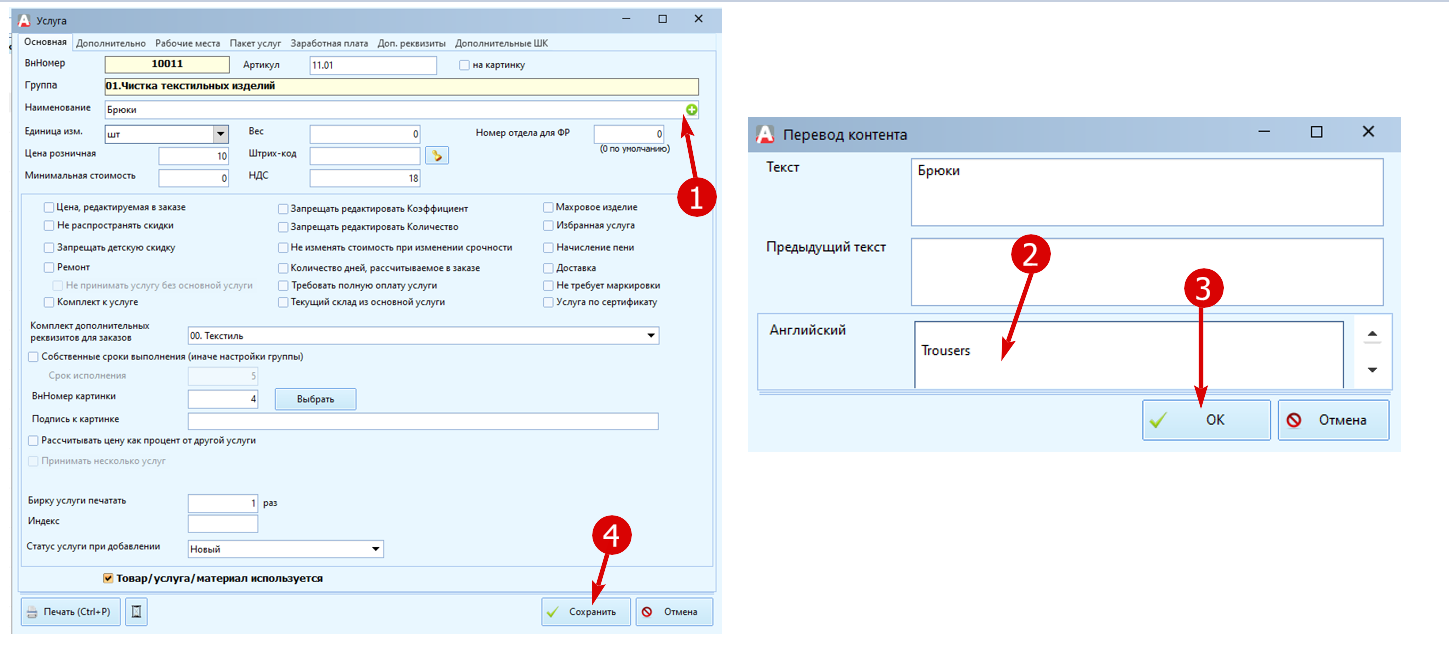
Task: Click the small device icon beside the Печать button
Action: 137,611
